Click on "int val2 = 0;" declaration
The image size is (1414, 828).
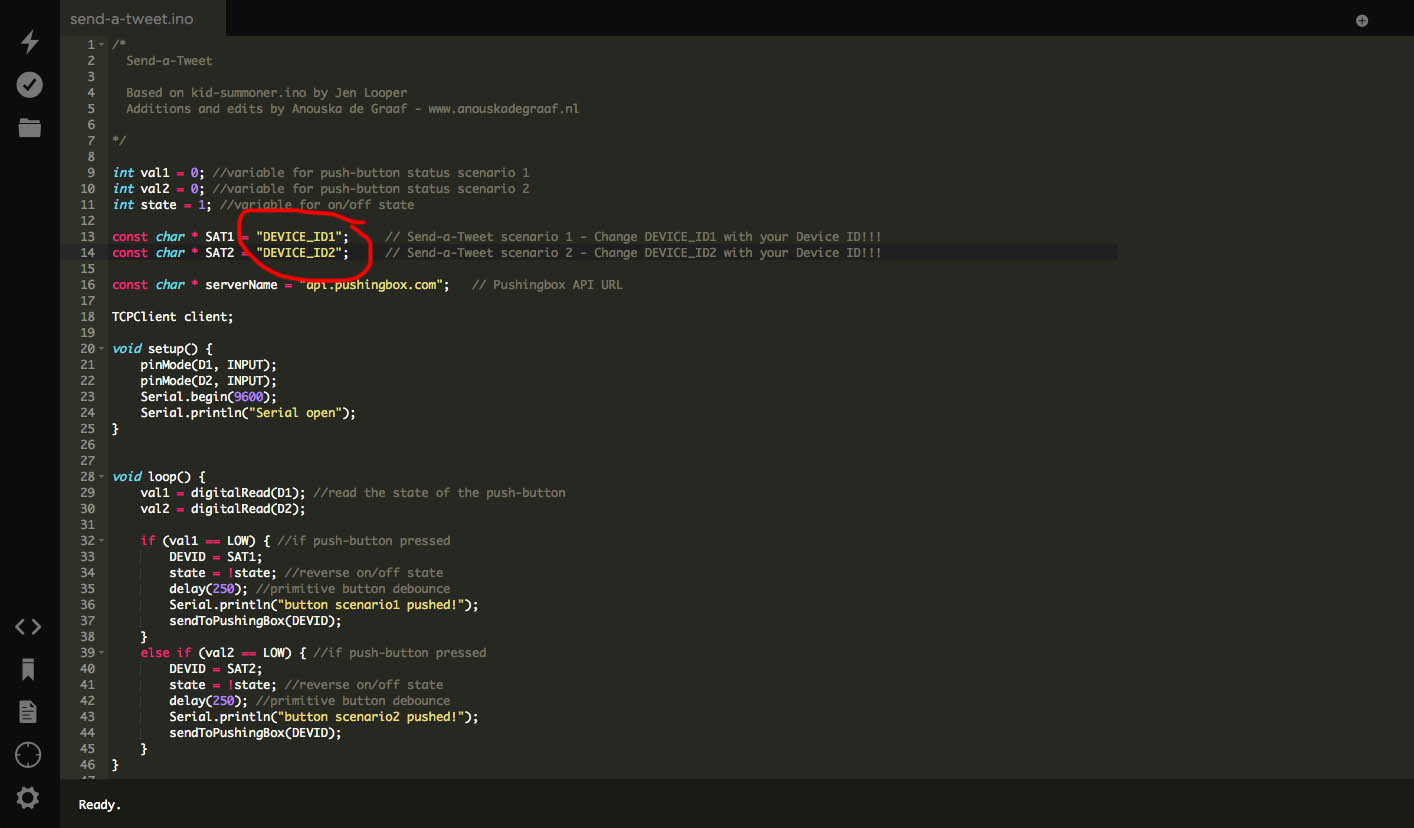point(159,189)
